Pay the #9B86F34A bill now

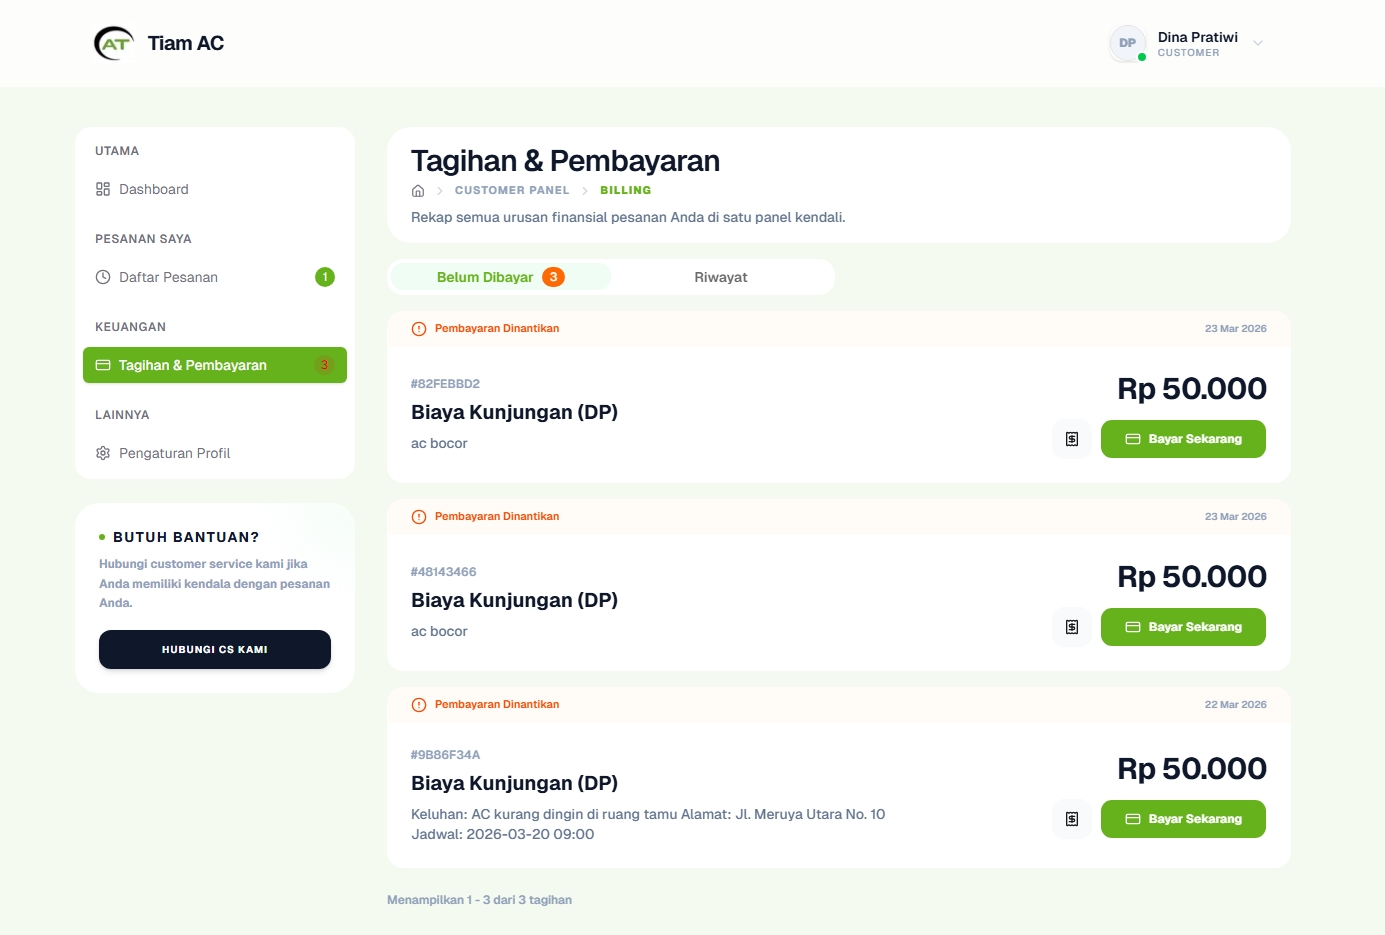point(1183,819)
